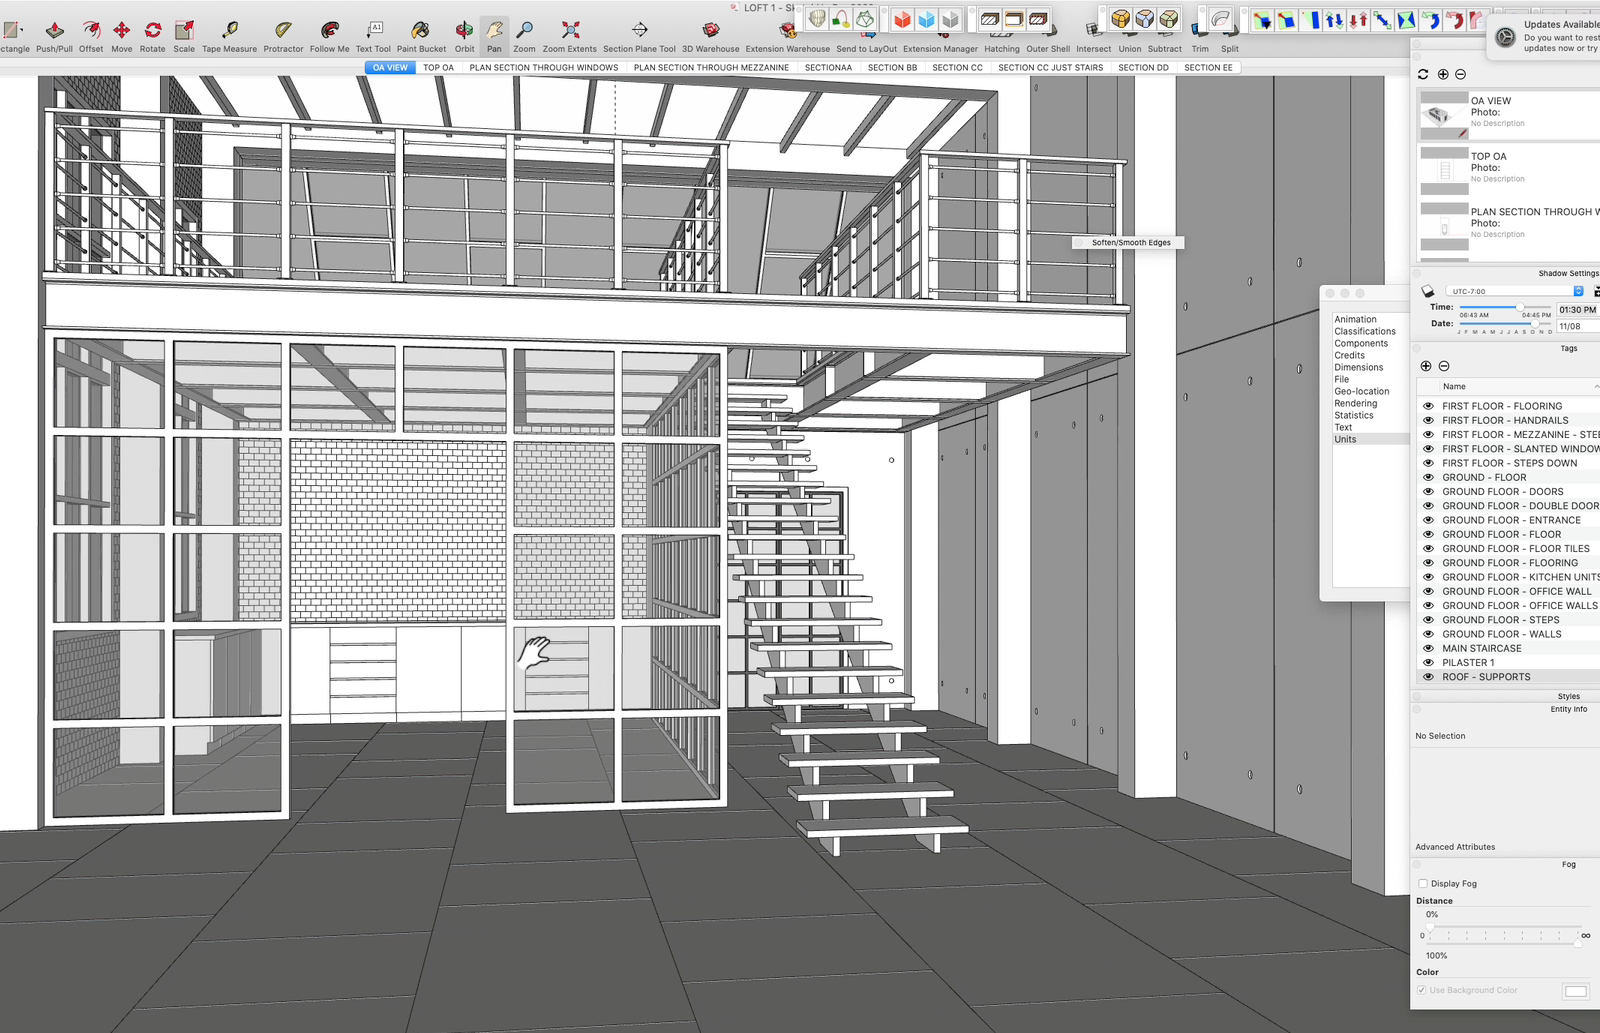Toggle visibility of PILASTER 1 tag
The height and width of the screenshot is (1033, 1600).
[1428, 662]
